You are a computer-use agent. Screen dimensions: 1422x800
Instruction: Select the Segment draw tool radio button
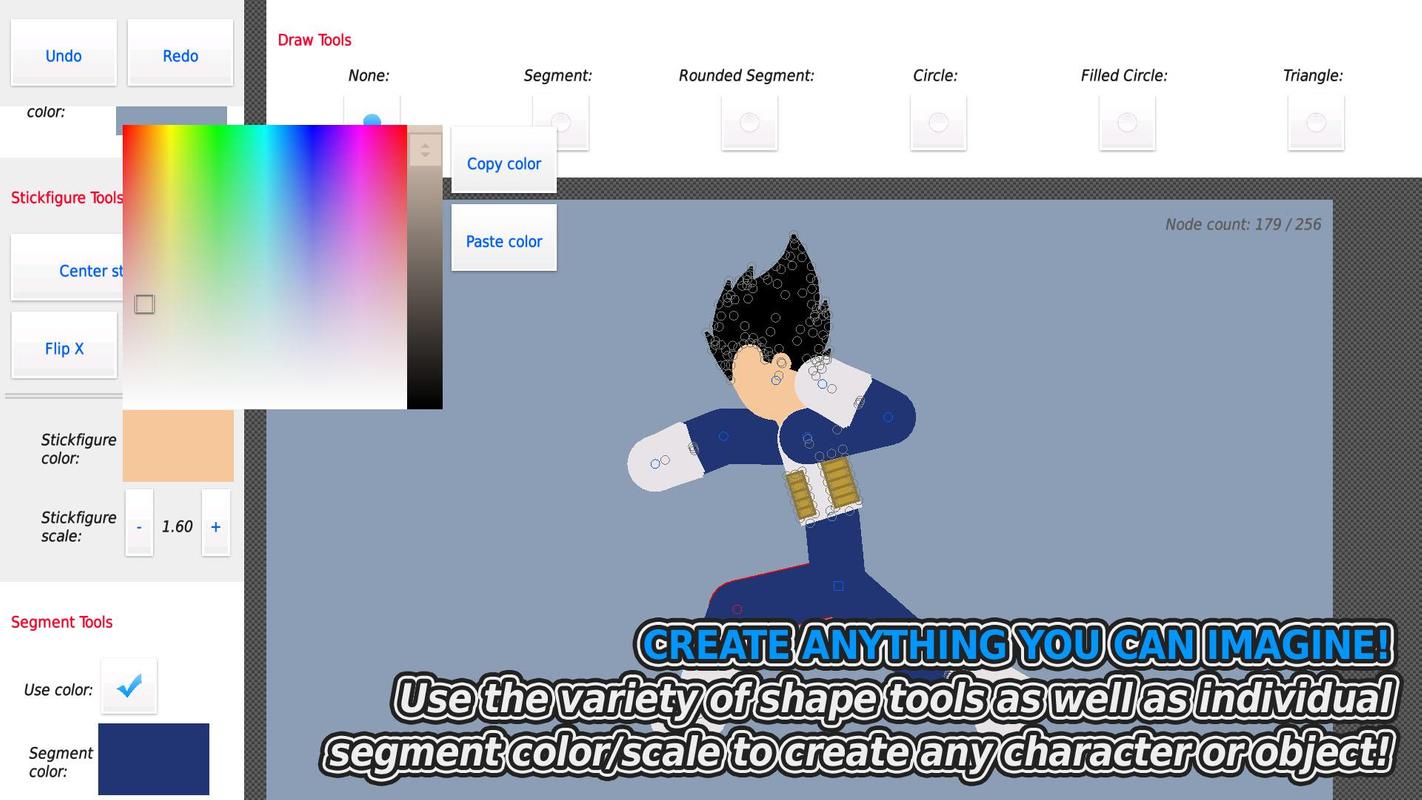[x=561, y=123]
